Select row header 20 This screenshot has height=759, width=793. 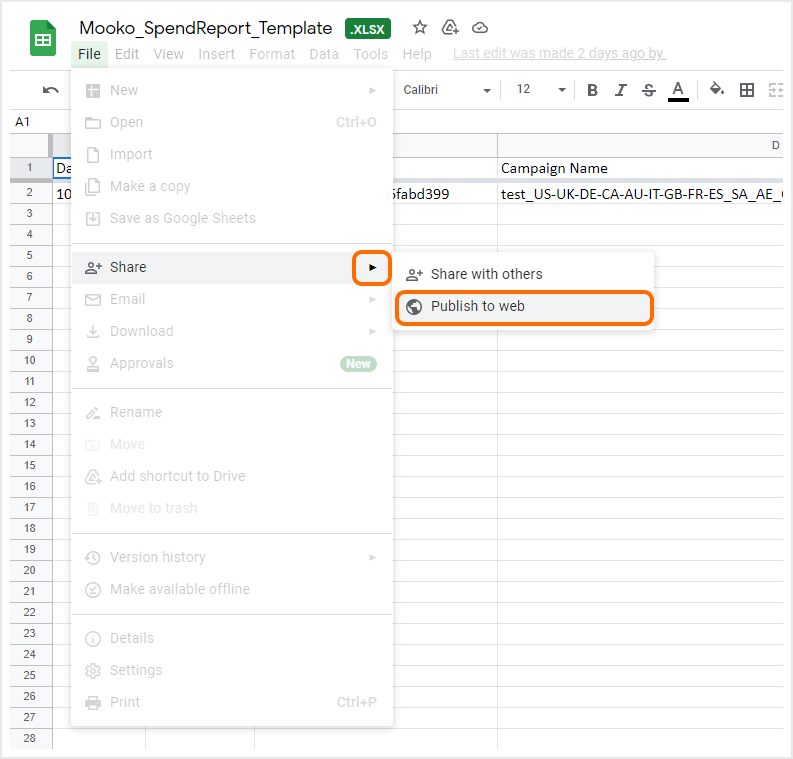[x=30, y=571]
